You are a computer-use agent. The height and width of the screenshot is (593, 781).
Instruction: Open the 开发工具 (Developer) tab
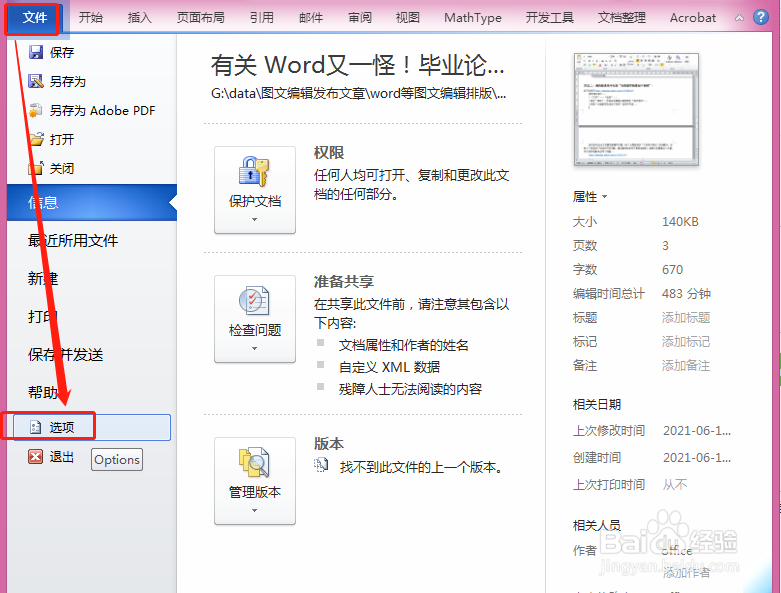click(550, 18)
